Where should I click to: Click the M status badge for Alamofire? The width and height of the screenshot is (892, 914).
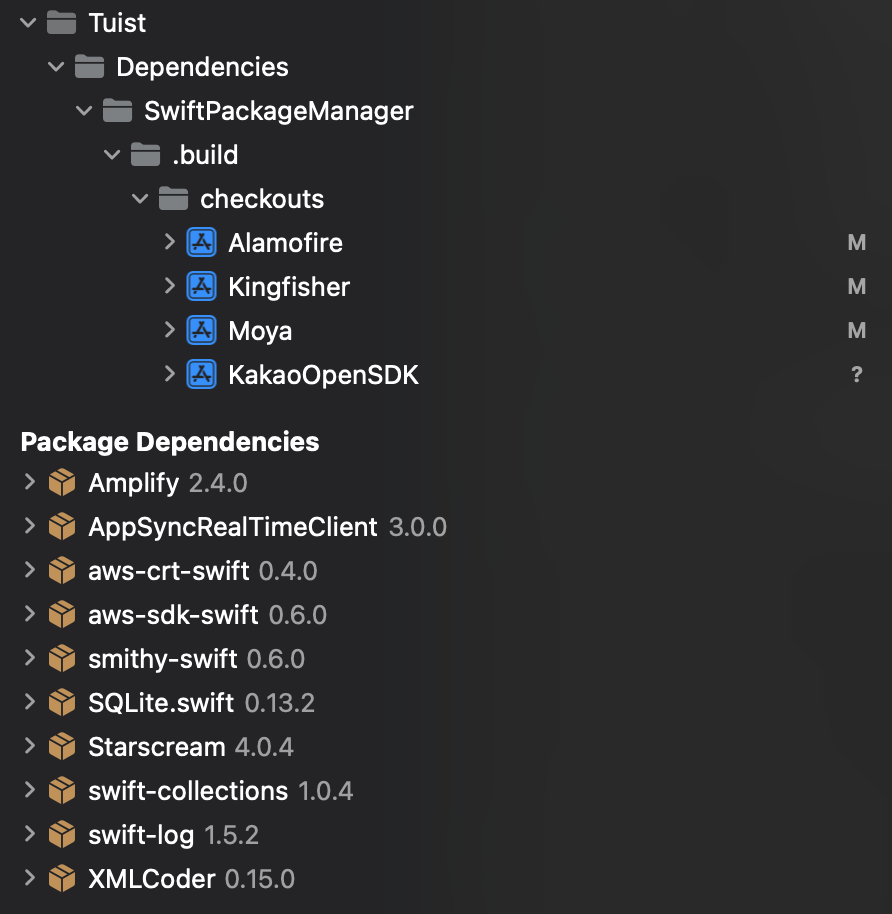[x=856, y=242]
